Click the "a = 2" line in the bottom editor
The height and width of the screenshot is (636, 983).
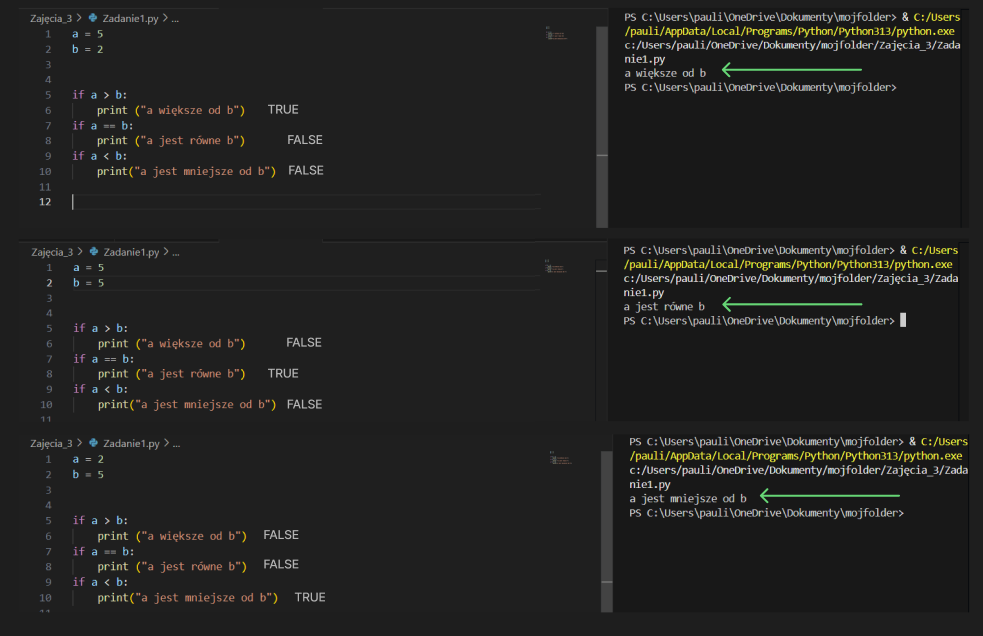point(88,459)
